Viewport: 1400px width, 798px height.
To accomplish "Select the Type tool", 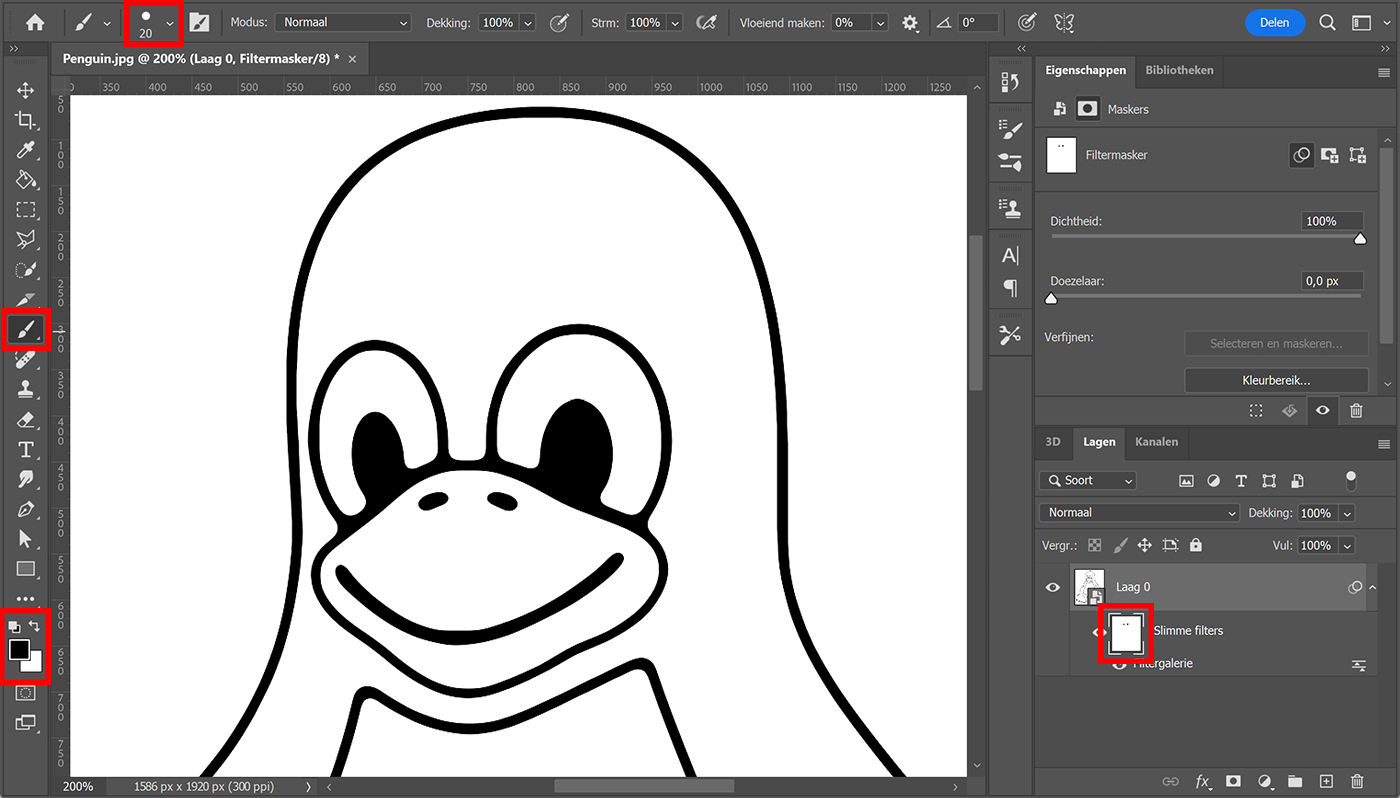I will click(x=27, y=449).
